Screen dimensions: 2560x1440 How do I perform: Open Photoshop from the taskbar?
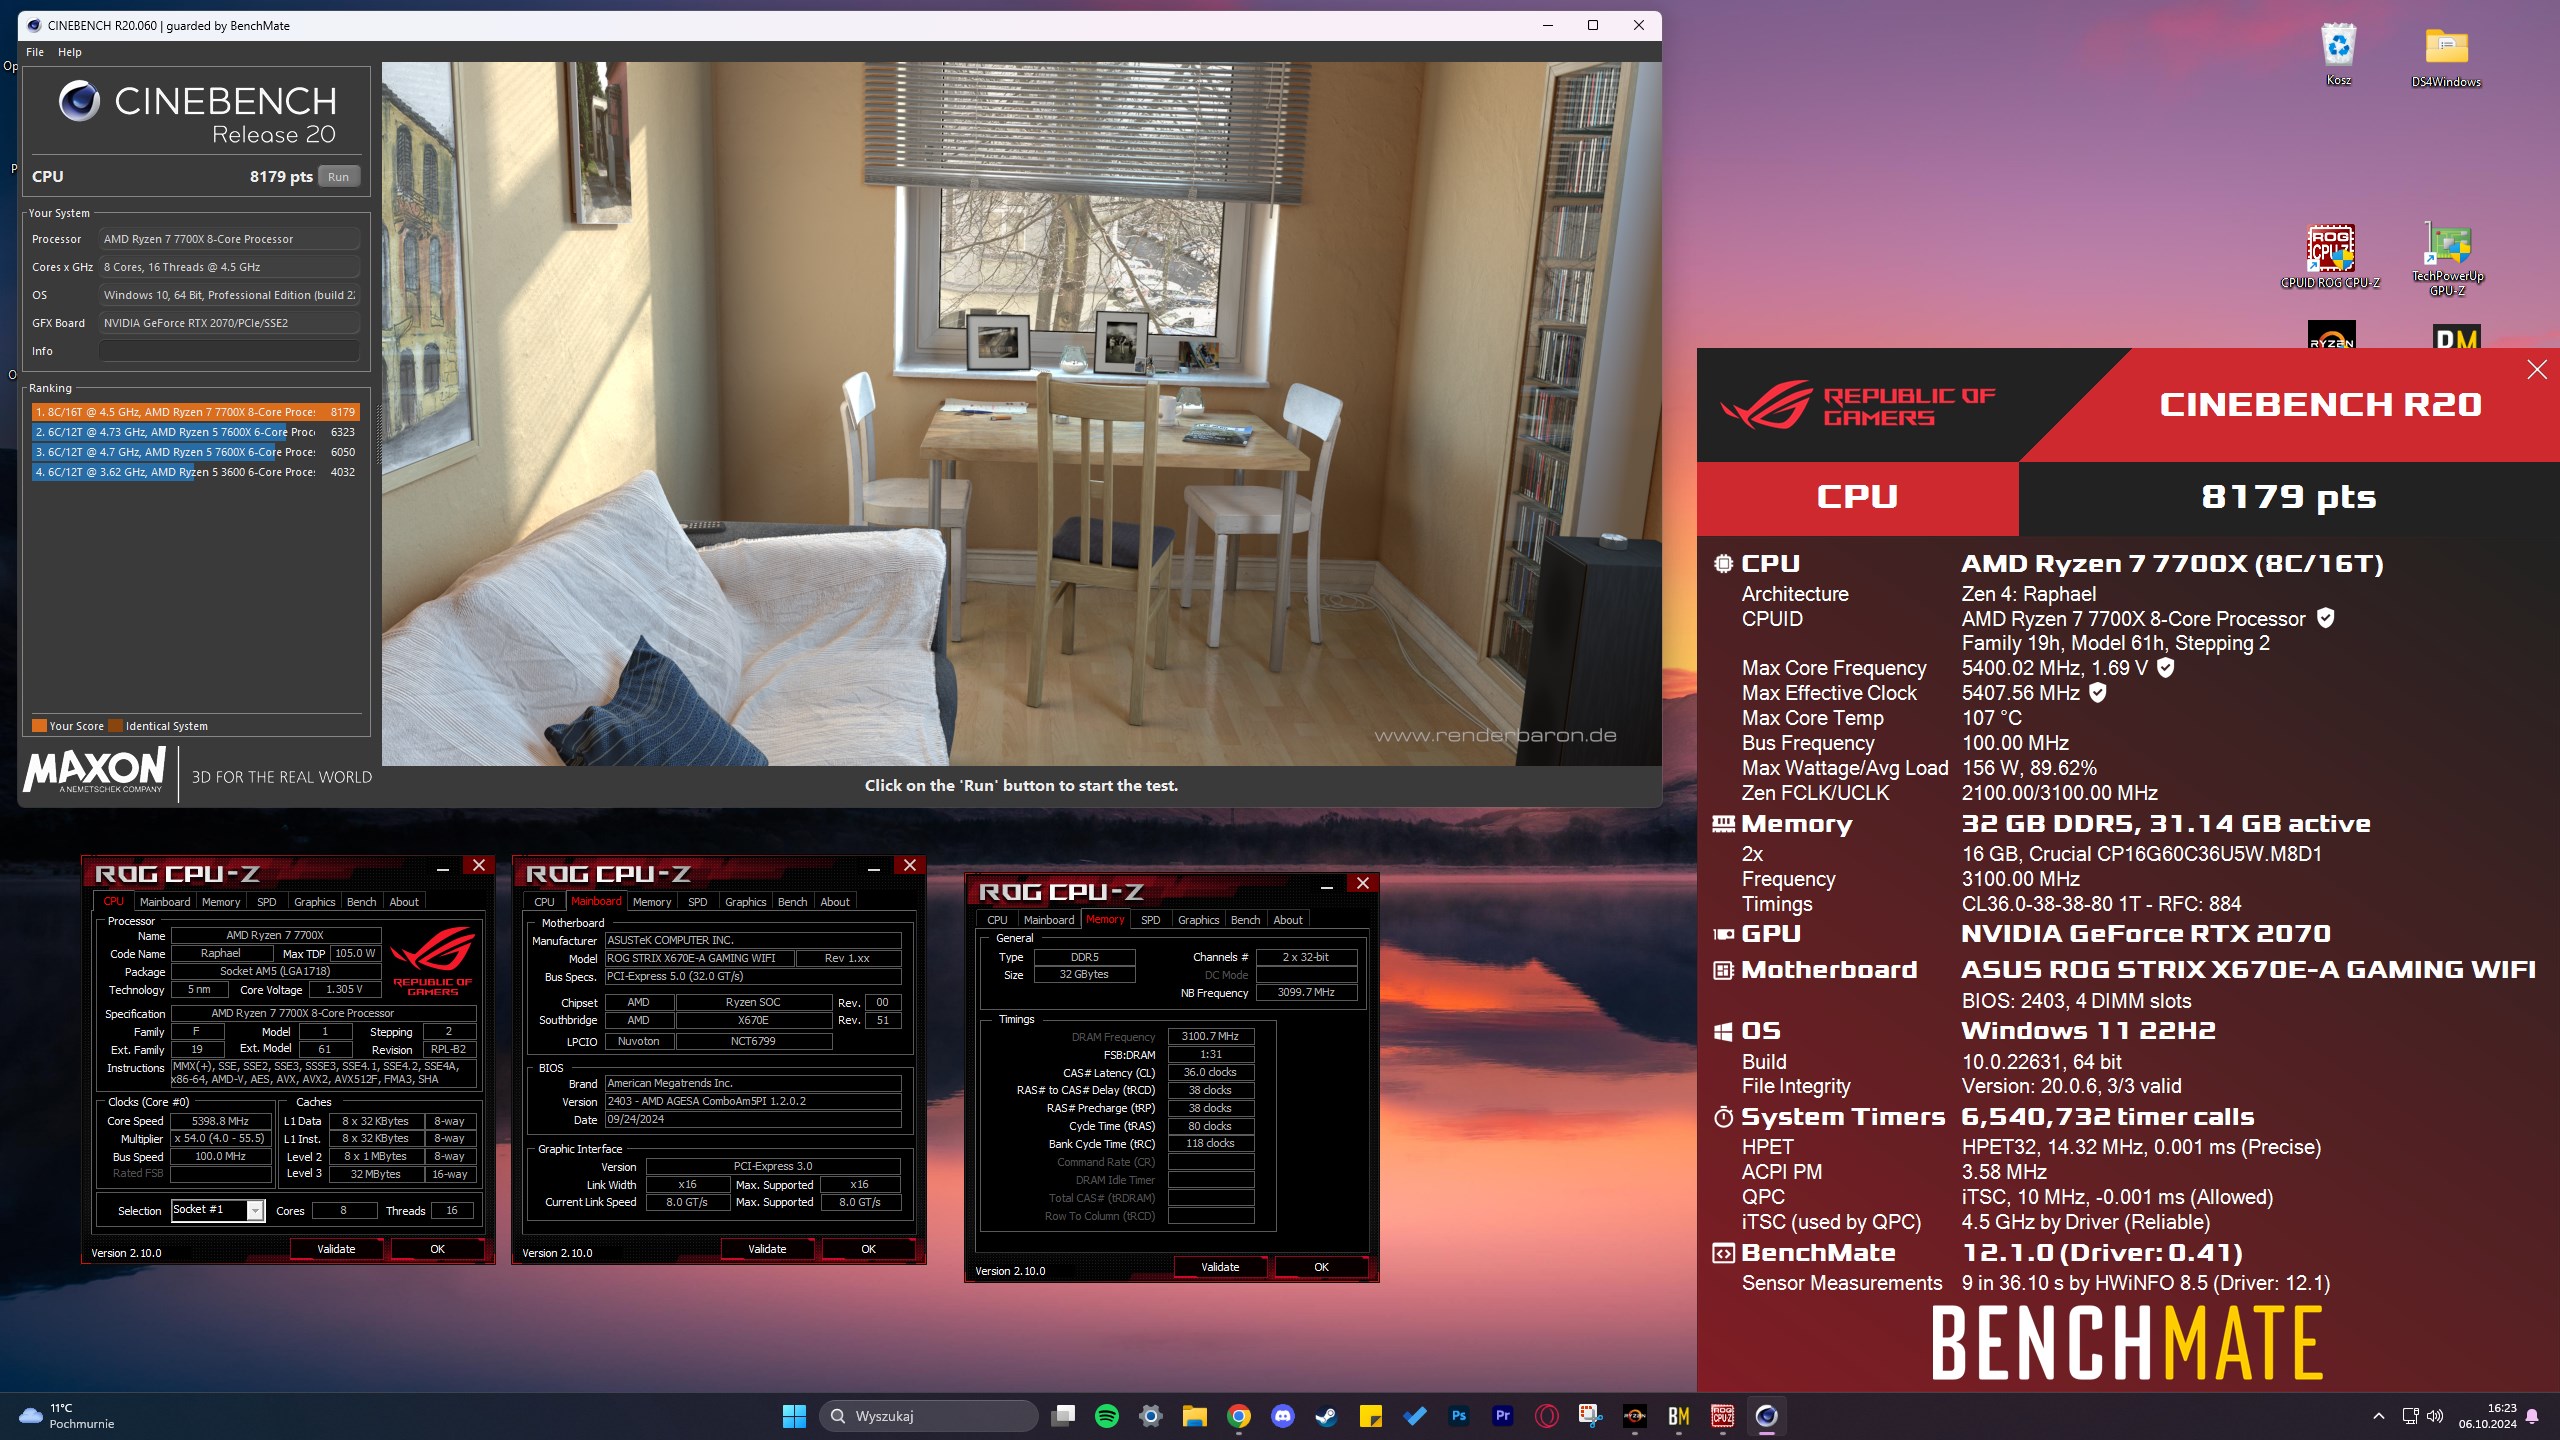pos(1459,1416)
